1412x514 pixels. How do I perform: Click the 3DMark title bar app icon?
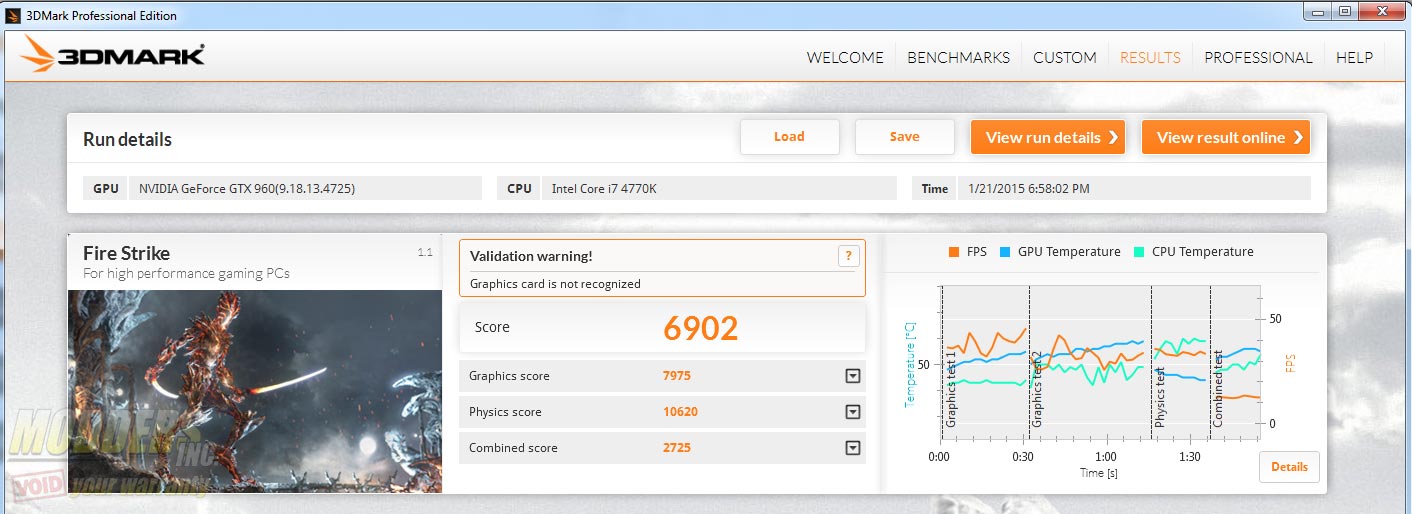pos(13,15)
